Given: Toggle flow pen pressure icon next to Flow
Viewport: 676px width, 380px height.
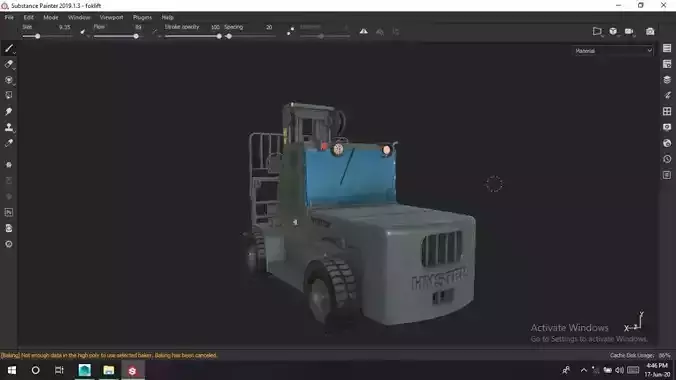Looking at the screenshot, I should pos(154,32).
